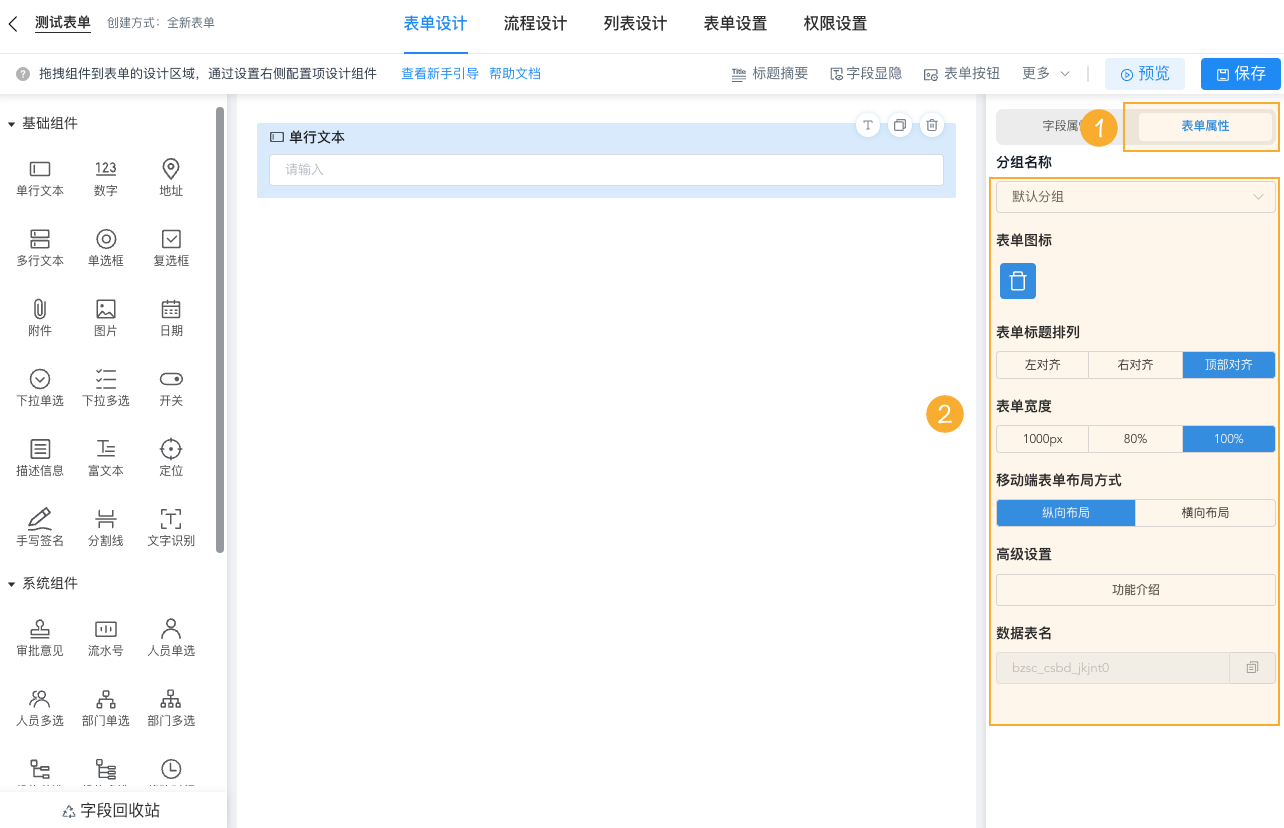Viewport: 1284px width, 828px height.
Task: Change the blue 表单图标 swatch
Action: tap(1017, 281)
